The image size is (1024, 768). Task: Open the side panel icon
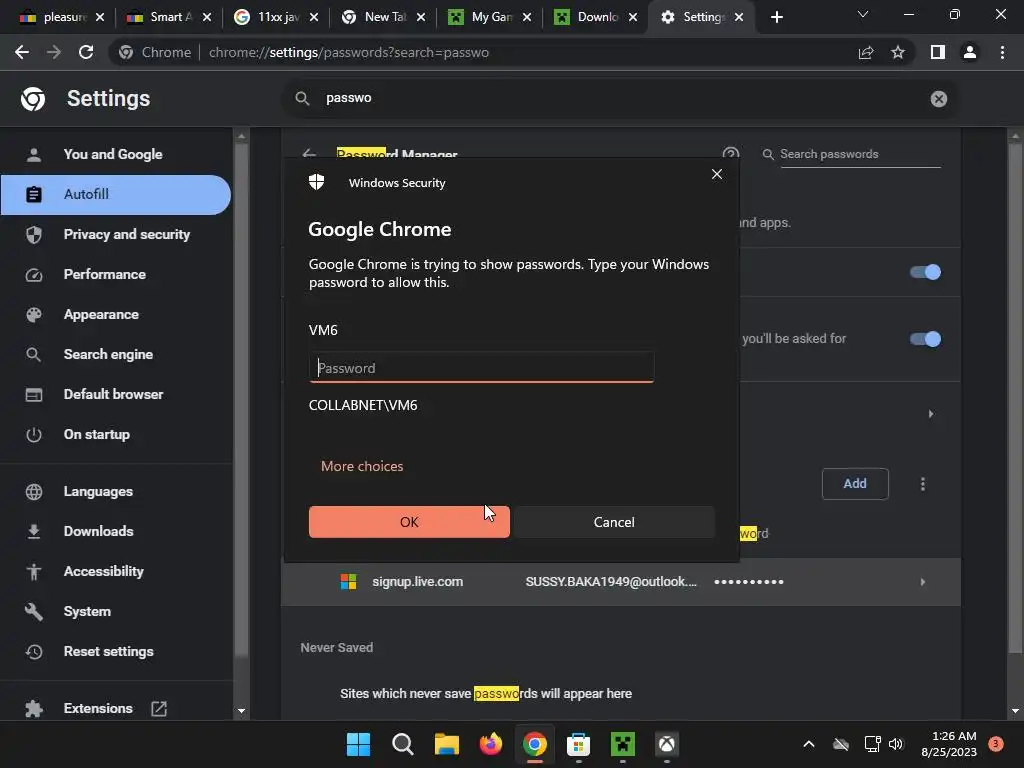[938, 52]
